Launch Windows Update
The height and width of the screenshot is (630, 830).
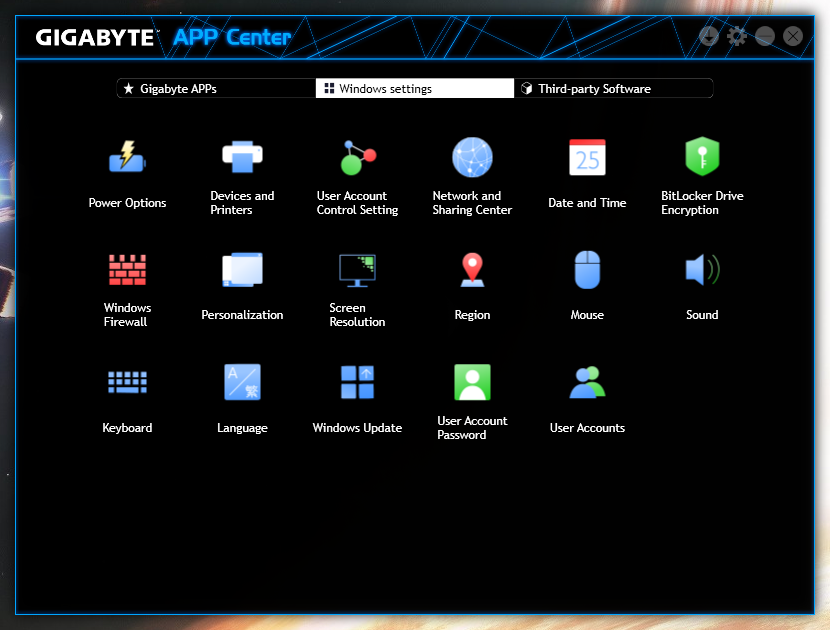[357, 383]
